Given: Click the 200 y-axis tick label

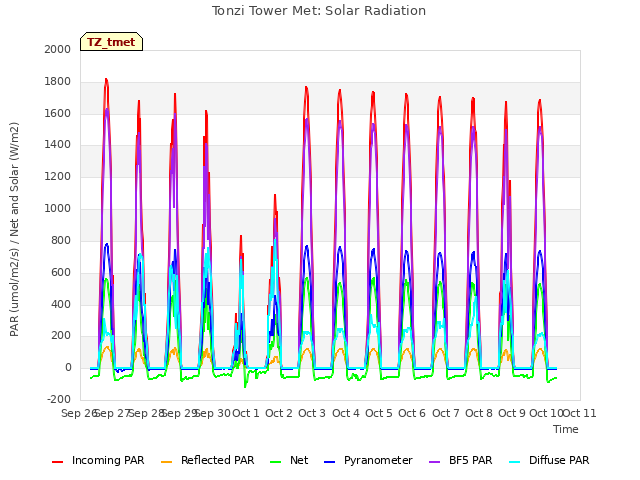Looking at the screenshot, I should [x=61, y=336].
